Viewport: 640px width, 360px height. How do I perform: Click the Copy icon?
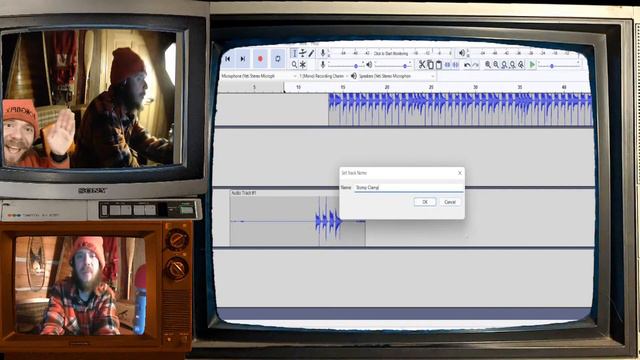point(430,64)
